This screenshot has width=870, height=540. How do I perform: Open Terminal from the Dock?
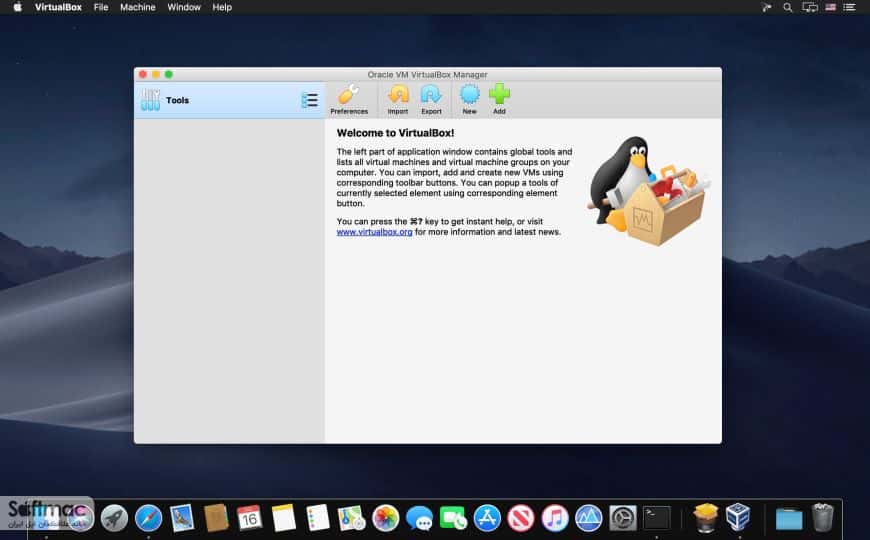click(656, 518)
